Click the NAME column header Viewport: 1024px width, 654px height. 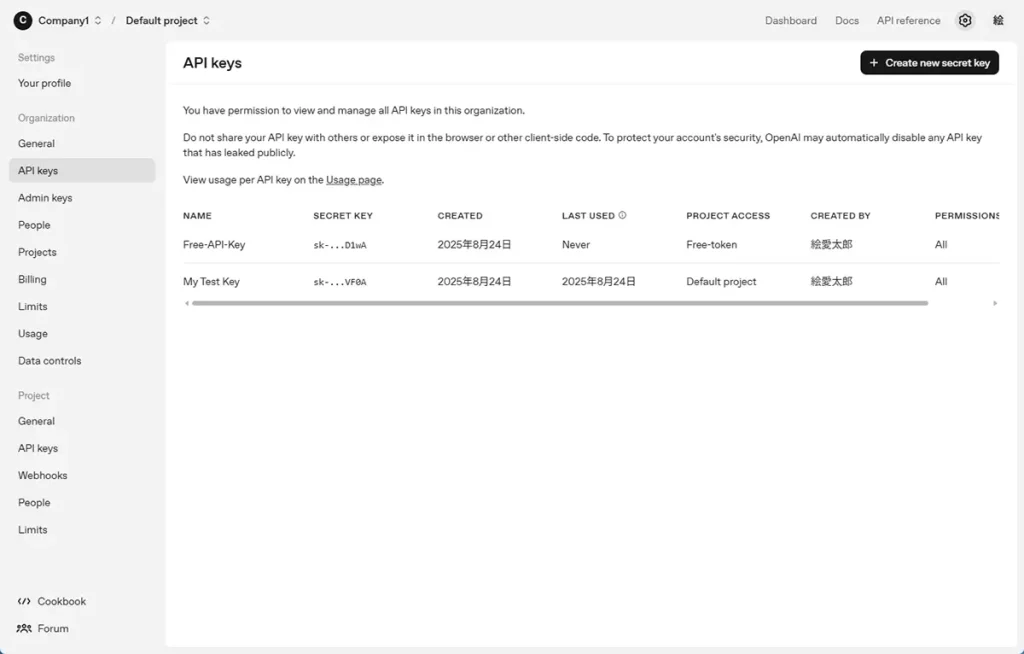pyautogui.click(x=197, y=216)
